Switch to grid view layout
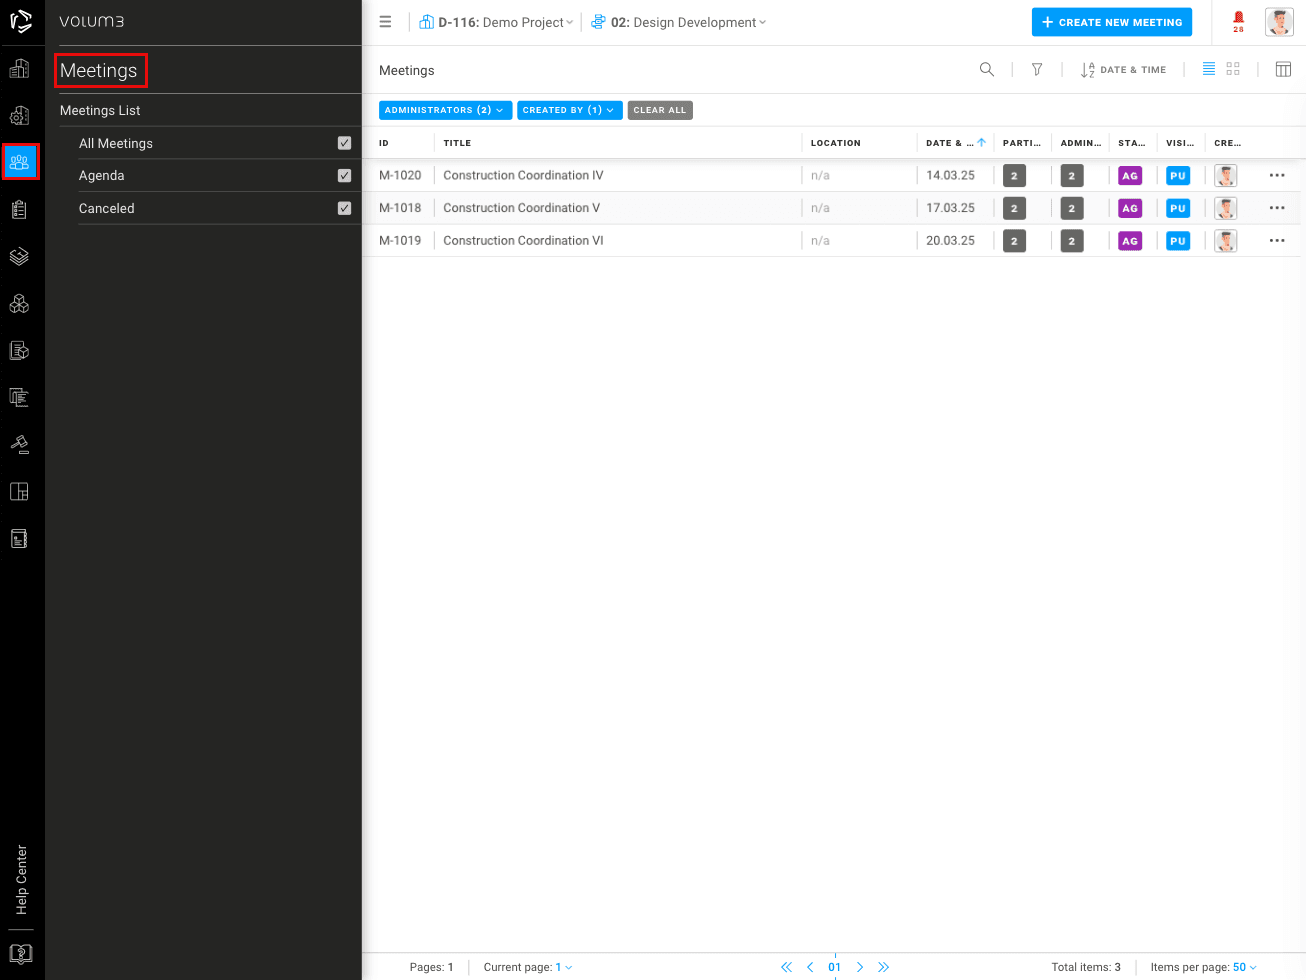The image size is (1306, 980). click(x=1233, y=69)
